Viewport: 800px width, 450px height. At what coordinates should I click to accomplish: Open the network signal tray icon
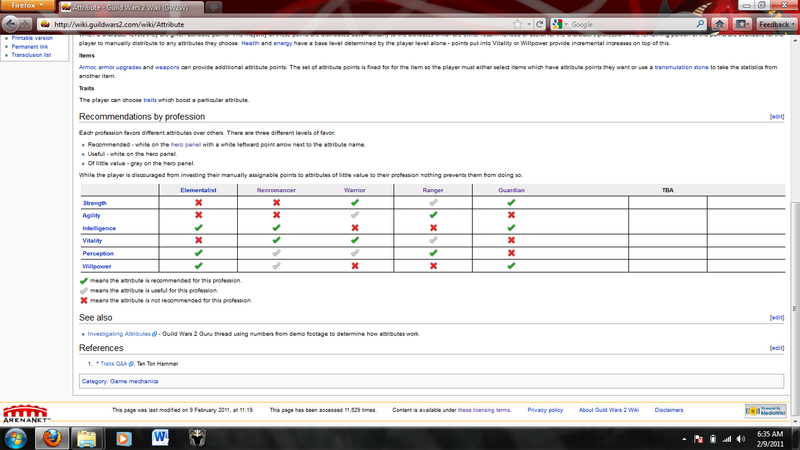(x=727, y=439)
